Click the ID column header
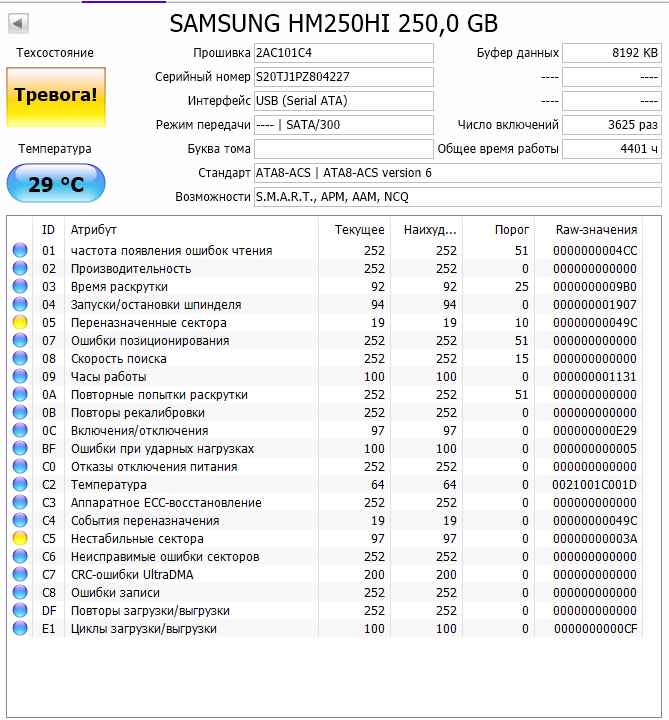 pyautogui.click(x=48, y=229)
